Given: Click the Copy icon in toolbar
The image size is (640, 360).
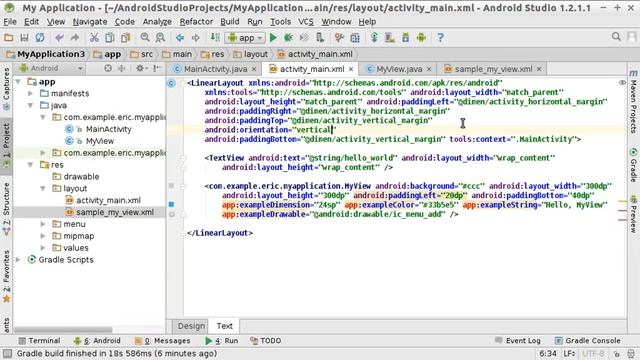Looking at the screenshot, I should 110,38.
